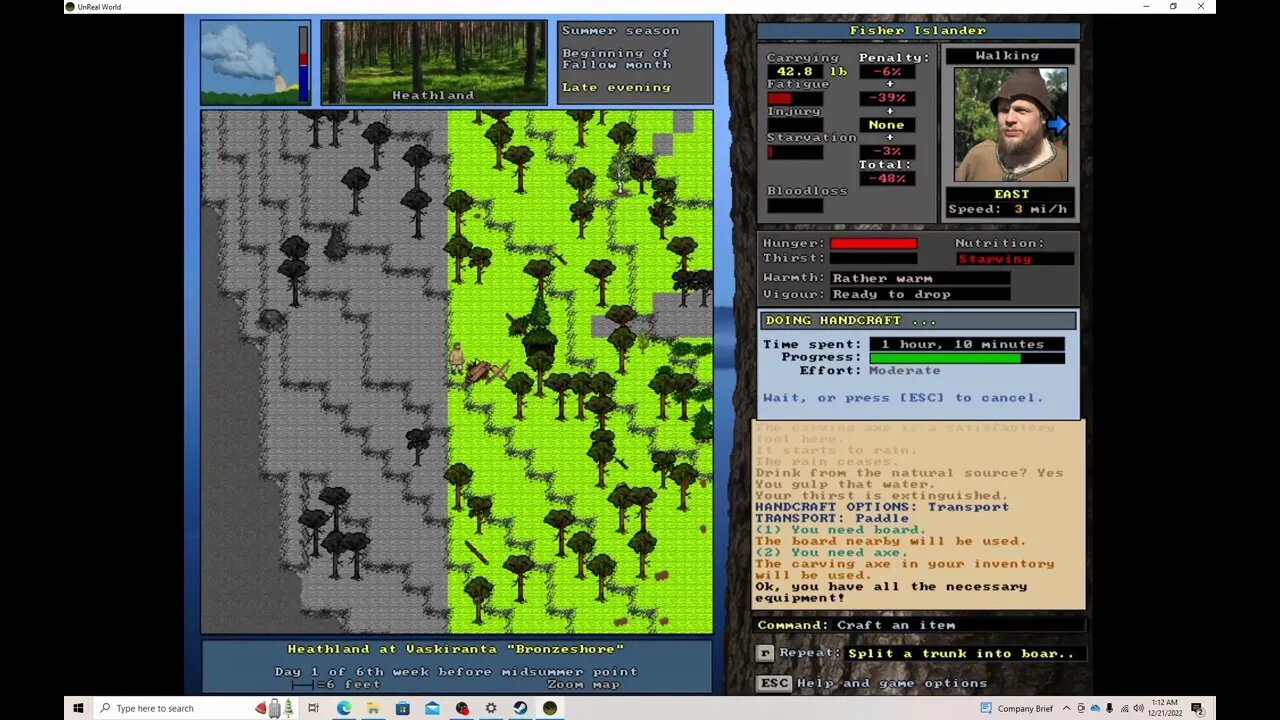Click the 'TRANSPORT: Paddle' log line
The width and height of the screenshot is (1280, 720).
pos(832,518)
